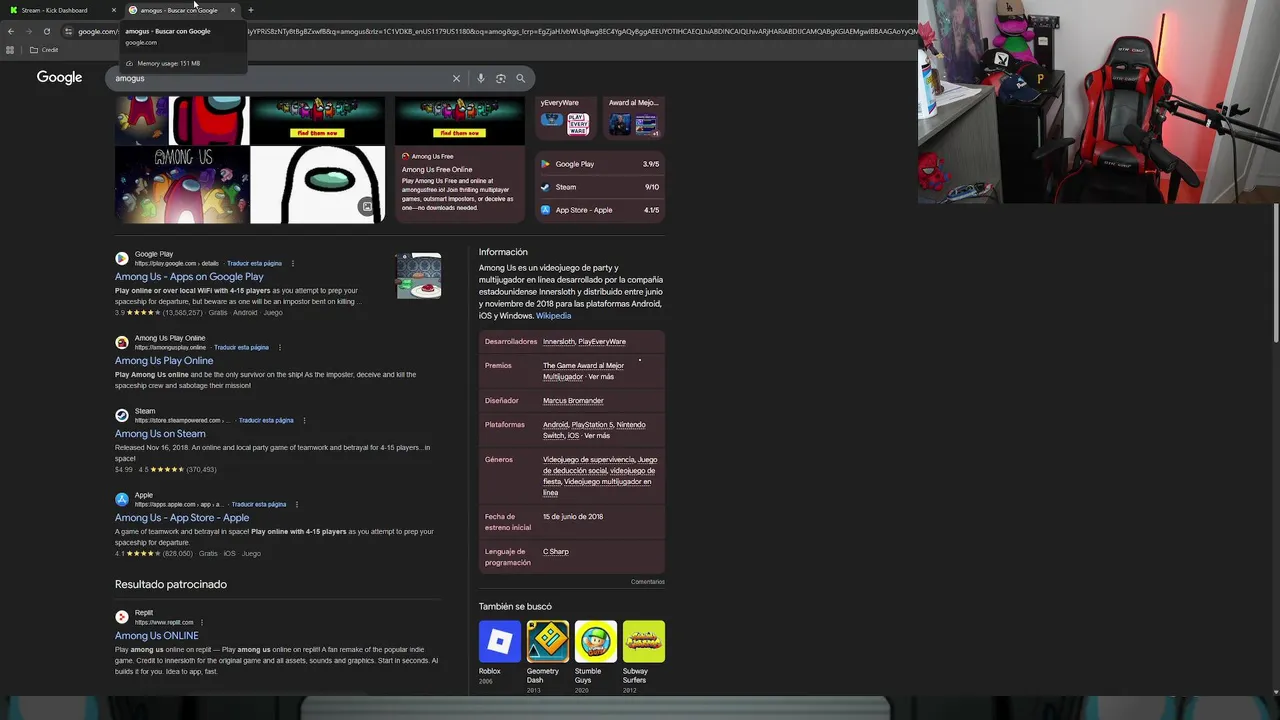Close the amogus Google search tab

[x=233, y=10]
